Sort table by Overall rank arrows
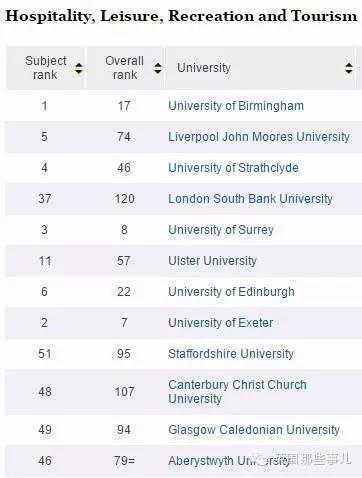Viewport: 362px width, 478px height. tap(158, 68)
